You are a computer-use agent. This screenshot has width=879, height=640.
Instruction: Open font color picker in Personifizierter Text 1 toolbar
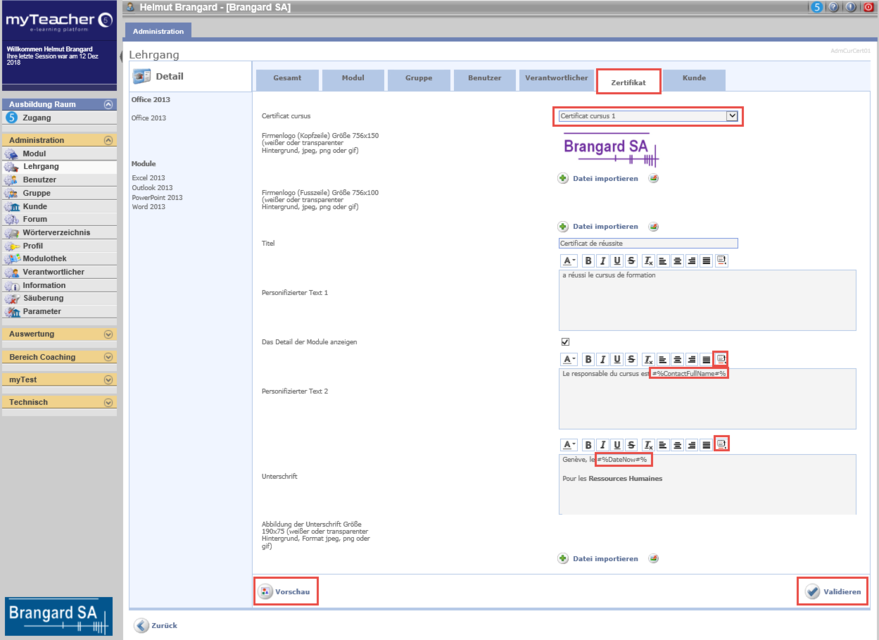(x=568, y=260)
